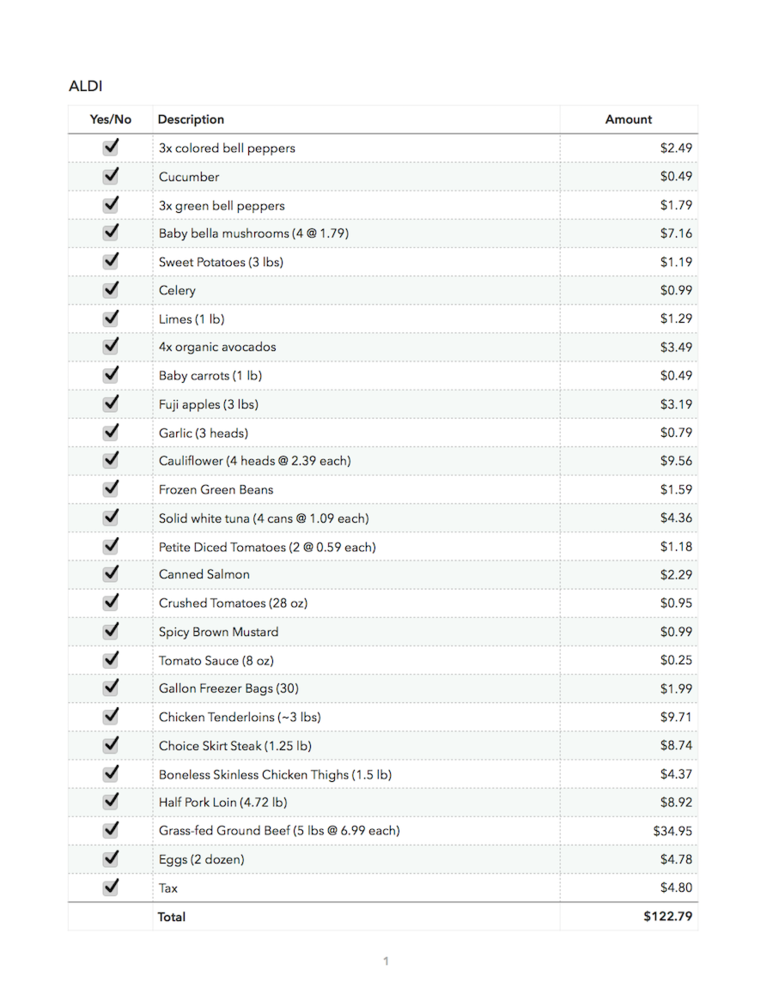Viewport: 773px width, 1000px height.
Task: Toggle Baby carrots checkbox
Action: click(x=111, y=374)
